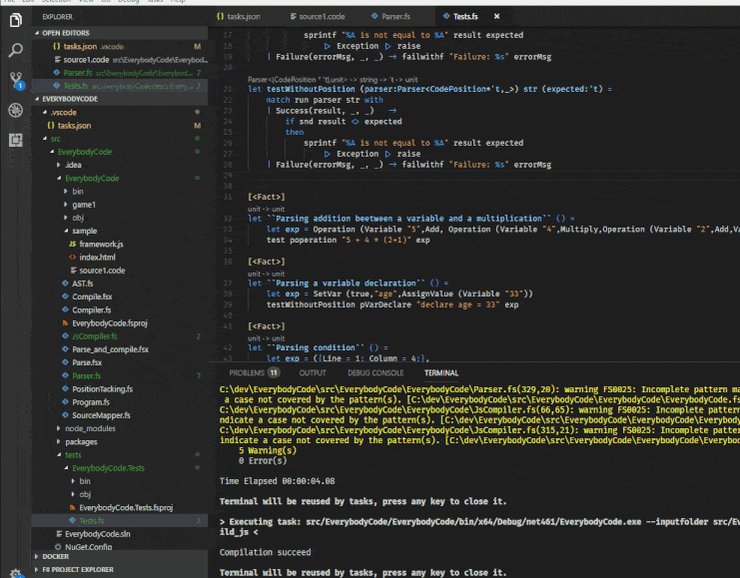
Task: Open tasks.json in Open Editors list
Action: click(120, 46)
